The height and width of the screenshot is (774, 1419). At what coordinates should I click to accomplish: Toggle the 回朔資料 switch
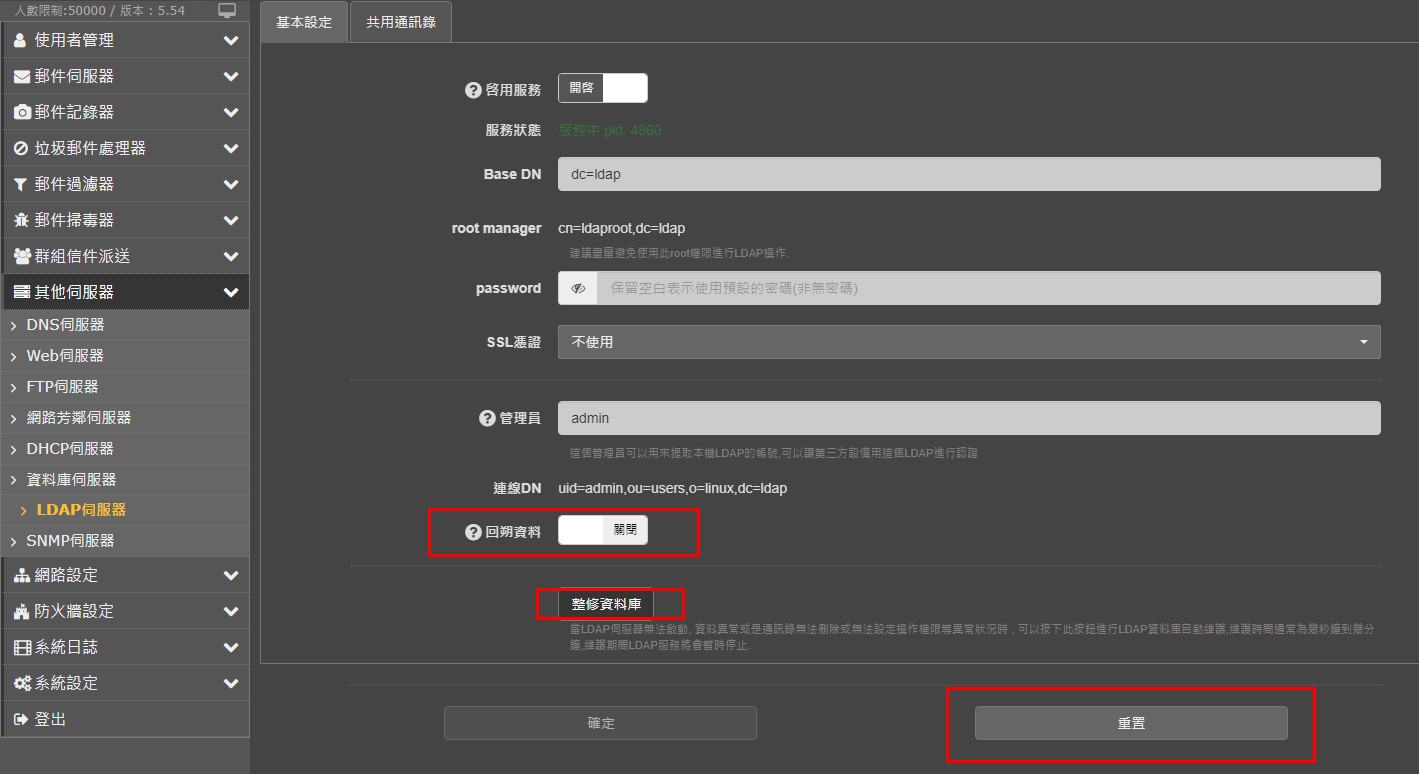602,531
